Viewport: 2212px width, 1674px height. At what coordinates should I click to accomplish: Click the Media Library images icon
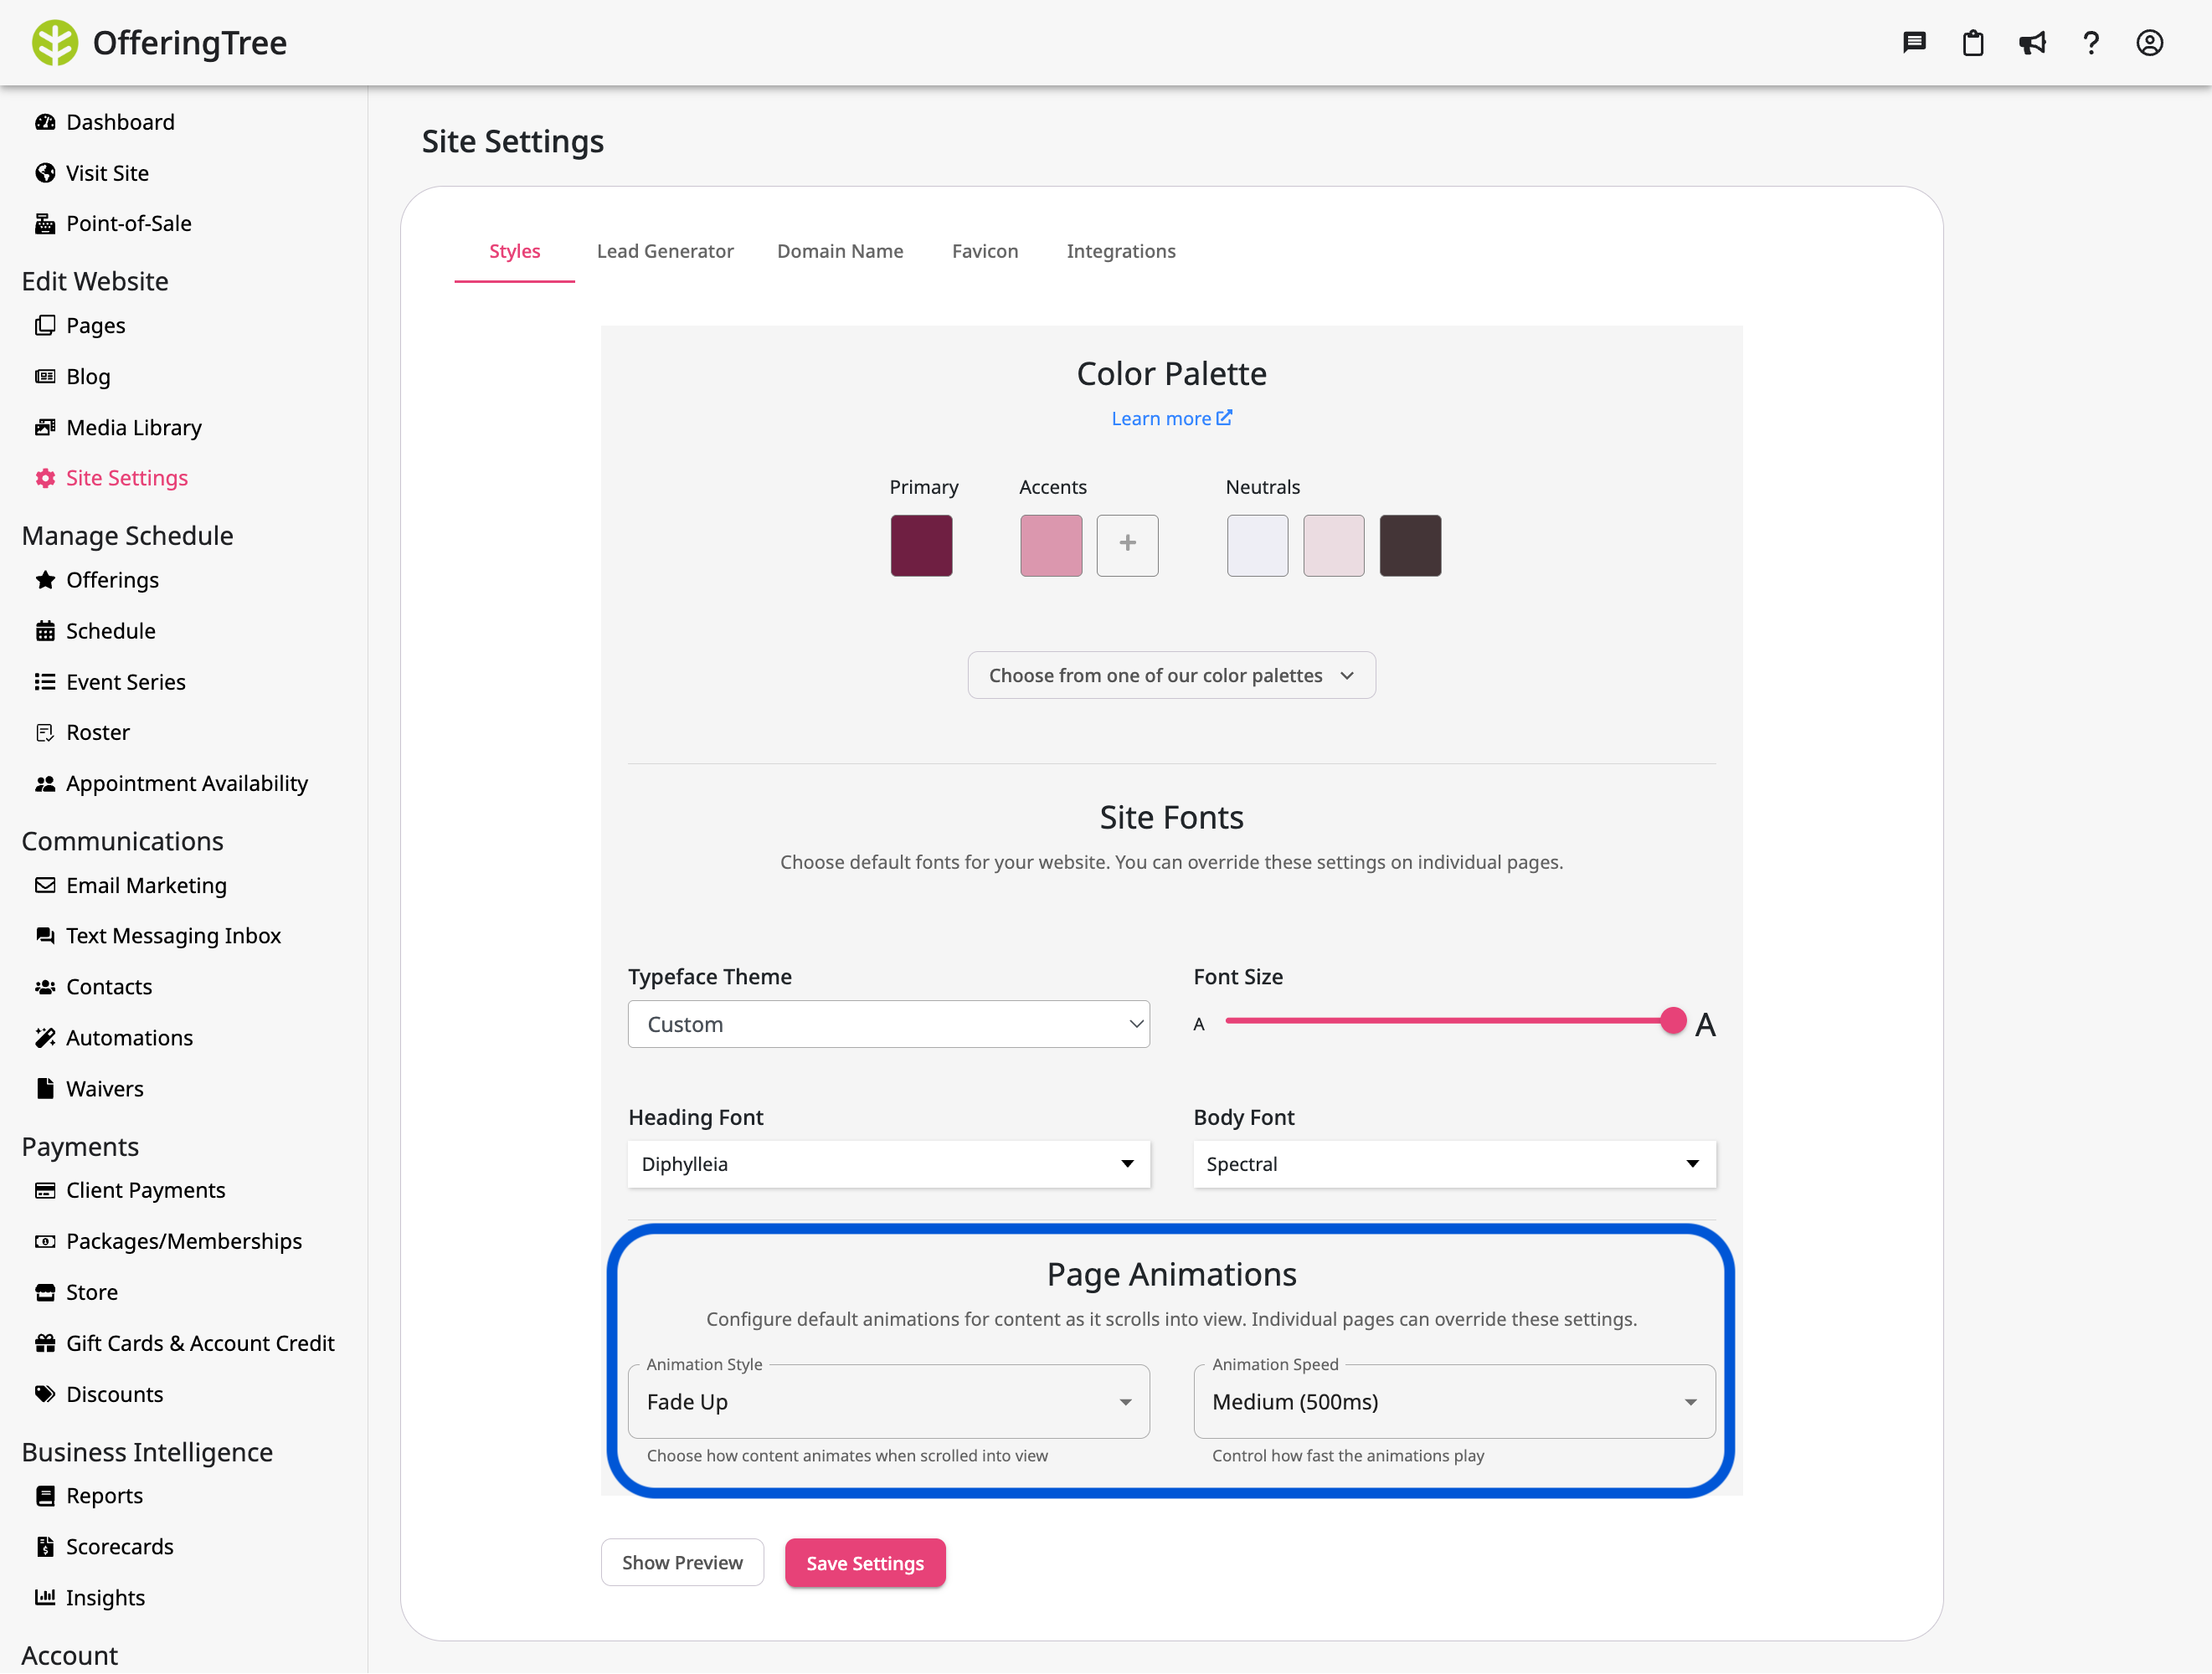[x=45, y=427]
